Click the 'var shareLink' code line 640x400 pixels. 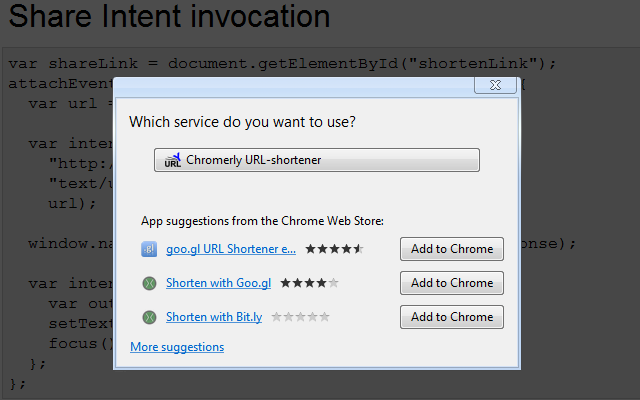click(x=282, y=63)
